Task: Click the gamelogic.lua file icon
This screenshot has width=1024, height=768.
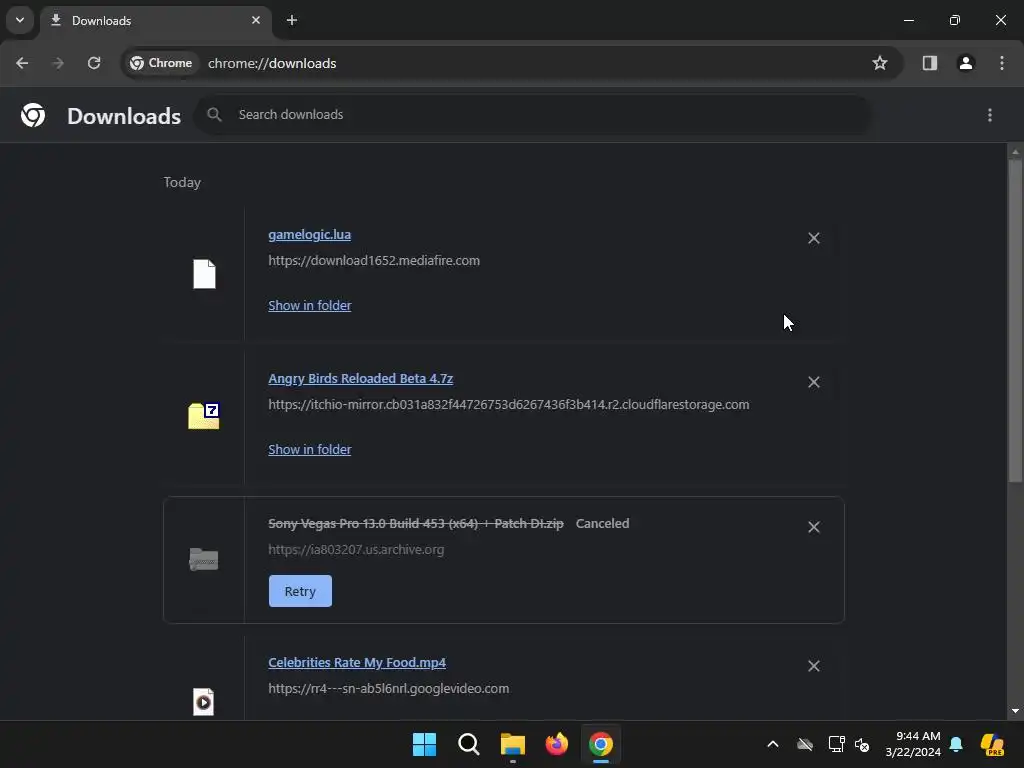Action: pyautogui.click(x=204, y=274)
